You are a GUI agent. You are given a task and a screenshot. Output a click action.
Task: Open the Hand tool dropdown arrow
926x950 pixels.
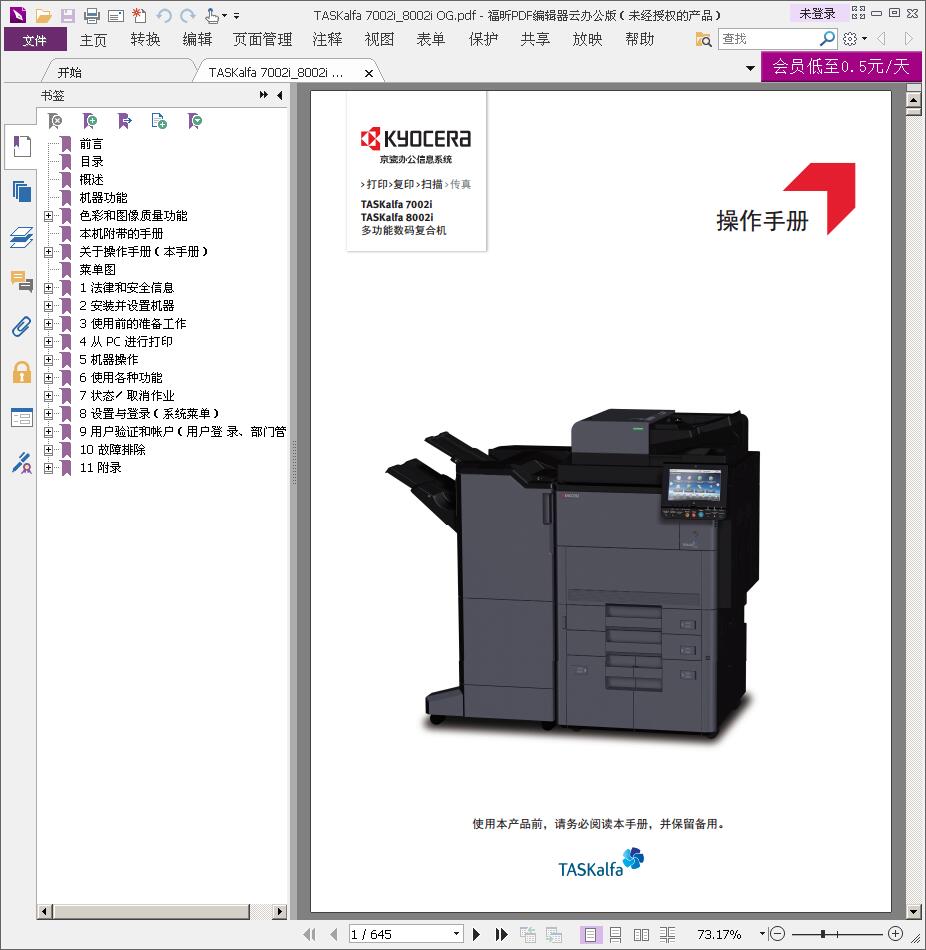(224, 16)
